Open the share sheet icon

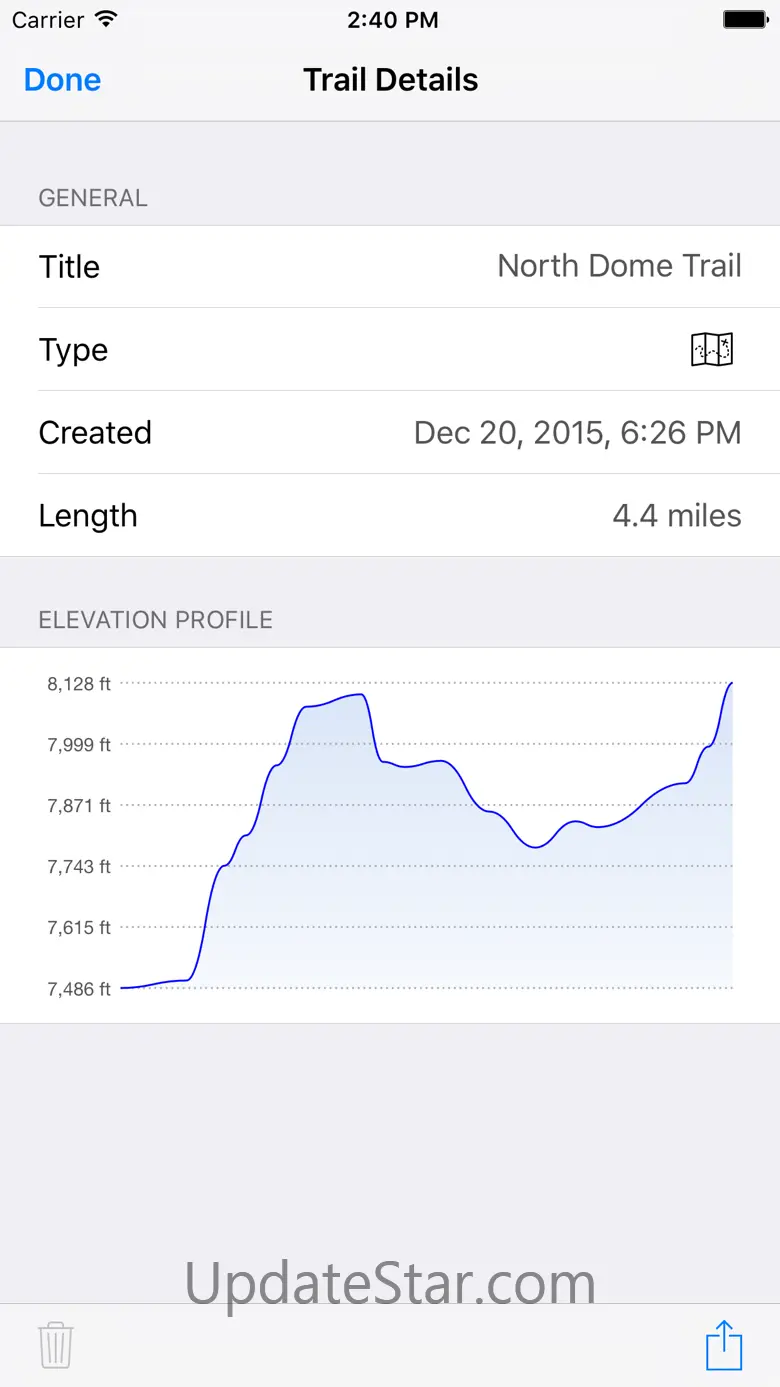pos(724,1345)
